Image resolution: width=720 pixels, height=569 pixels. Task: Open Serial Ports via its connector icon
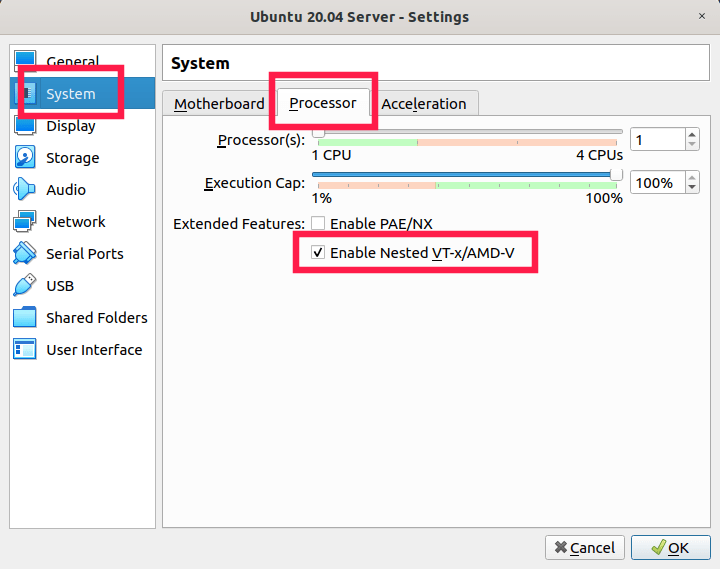[25, 254]
